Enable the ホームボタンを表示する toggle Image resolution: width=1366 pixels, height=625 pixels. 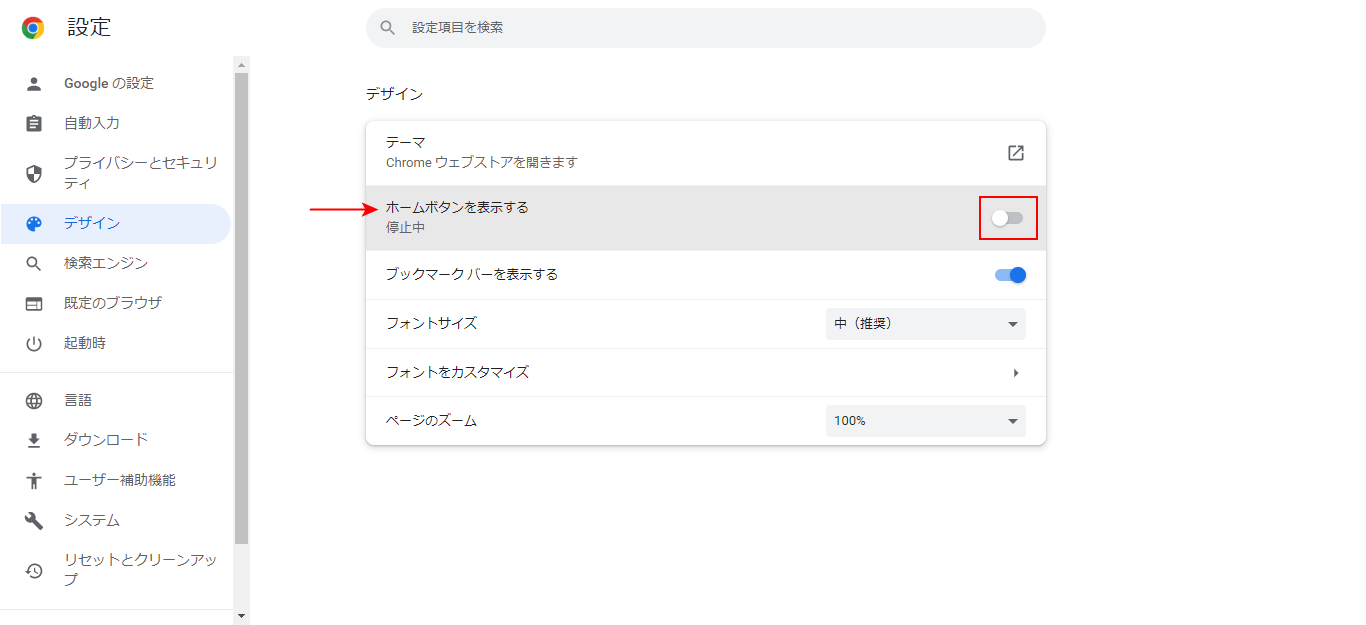click(x=1008, y=218)
